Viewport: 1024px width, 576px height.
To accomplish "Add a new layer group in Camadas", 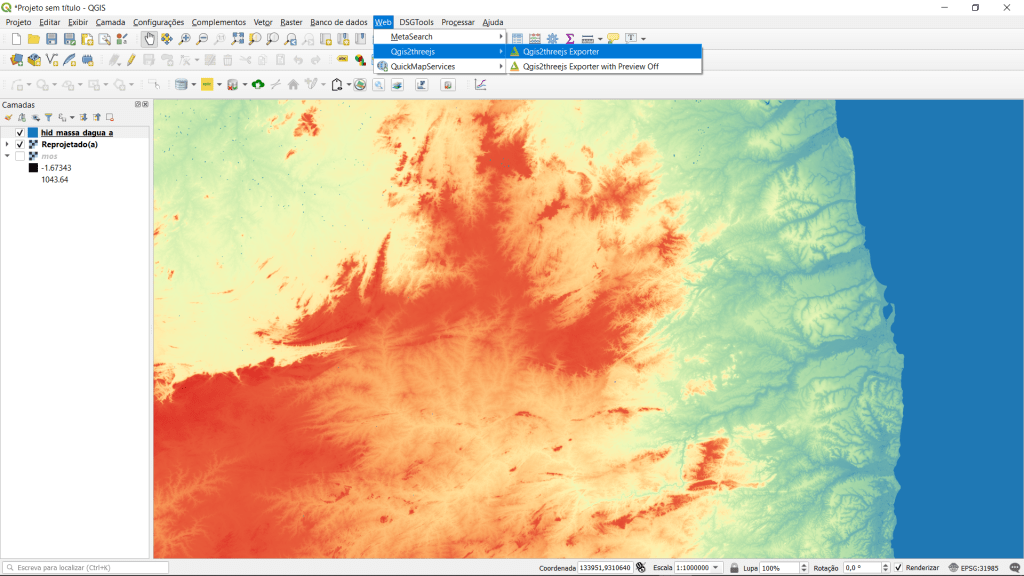I will click(21, 117).
